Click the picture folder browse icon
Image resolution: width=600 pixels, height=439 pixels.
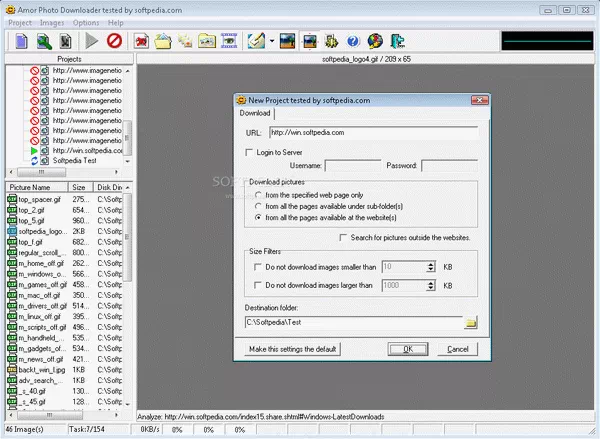click(207, 41)
